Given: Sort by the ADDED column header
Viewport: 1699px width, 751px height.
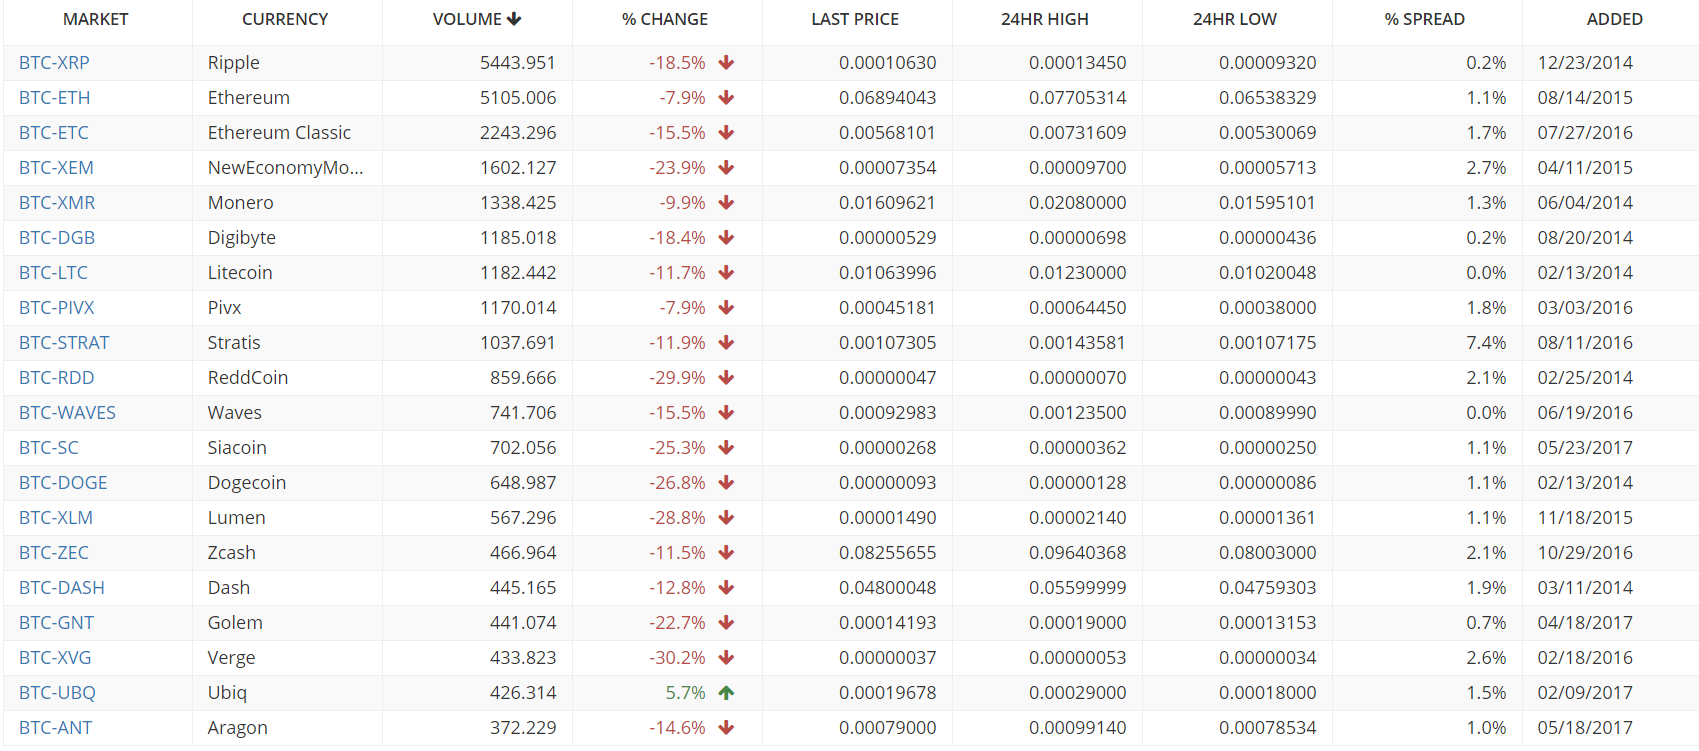Looking at the screenshot, I should (x=1615, y=19).
